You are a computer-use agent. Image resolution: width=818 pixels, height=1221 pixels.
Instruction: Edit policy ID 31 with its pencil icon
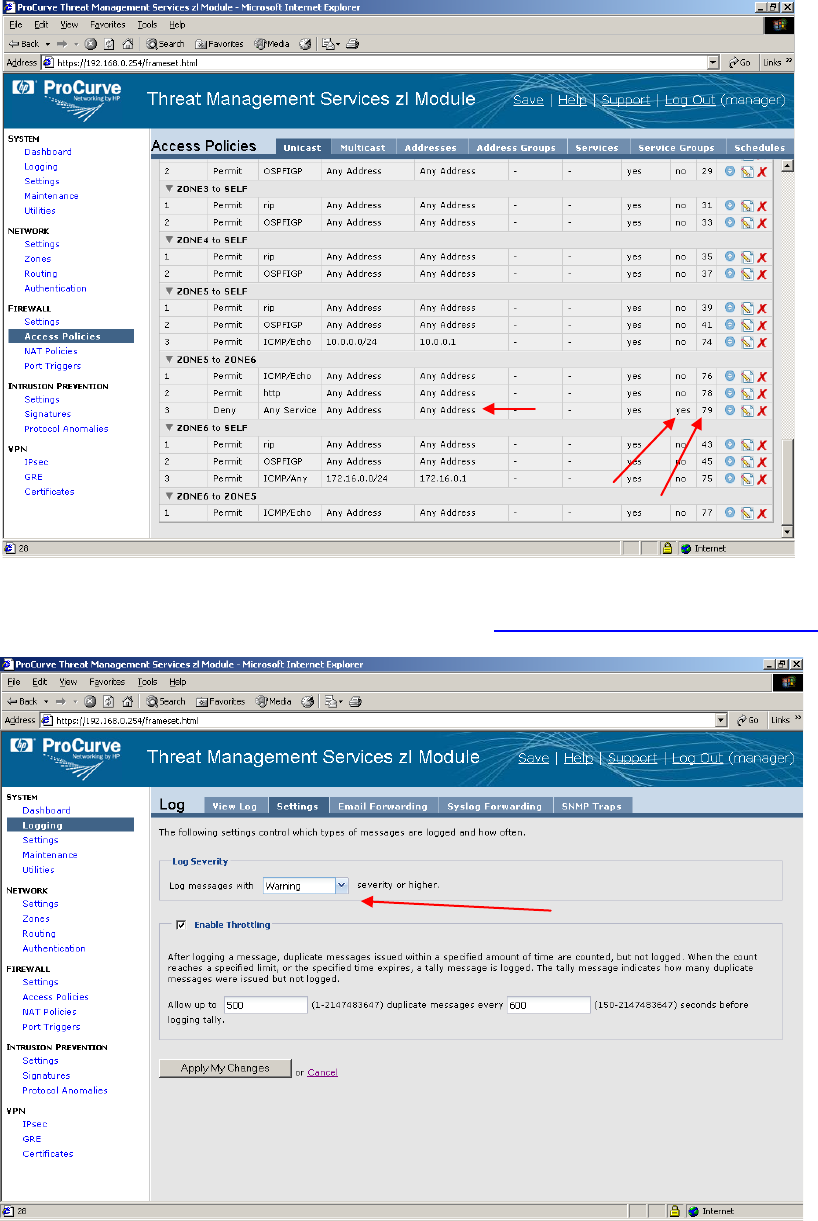click(x=746, y=206)
